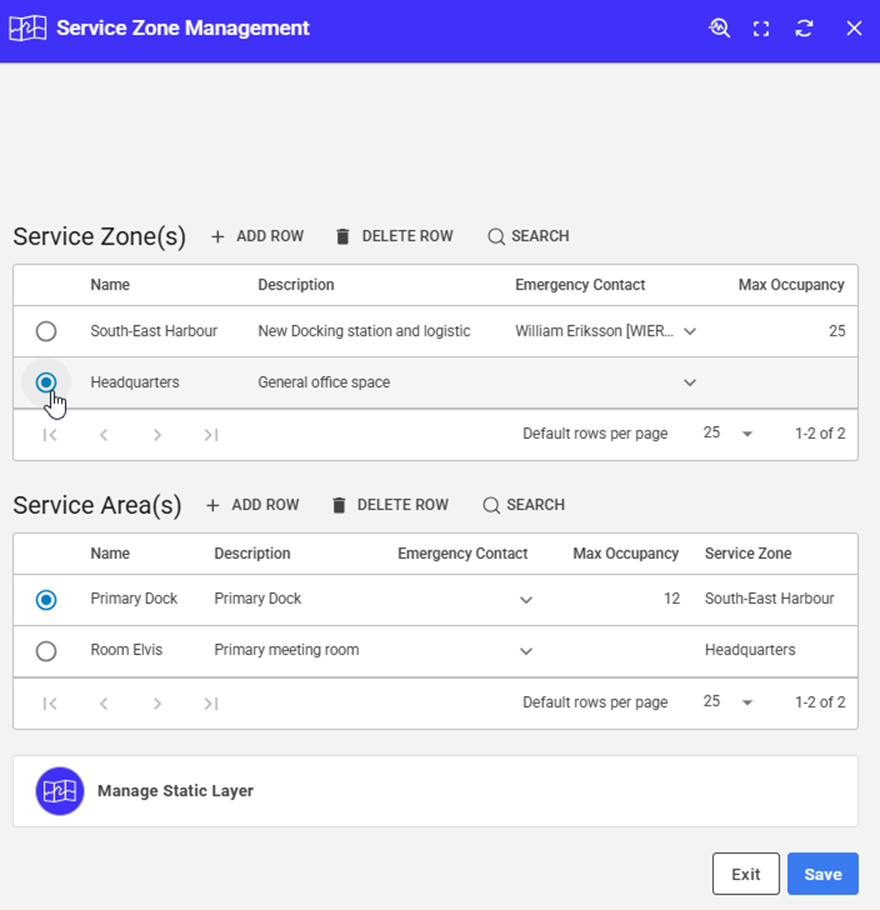Viewport: 880px width, 910px height.
Task: Go to next page in Service Zones
Action: coord(157,435)
